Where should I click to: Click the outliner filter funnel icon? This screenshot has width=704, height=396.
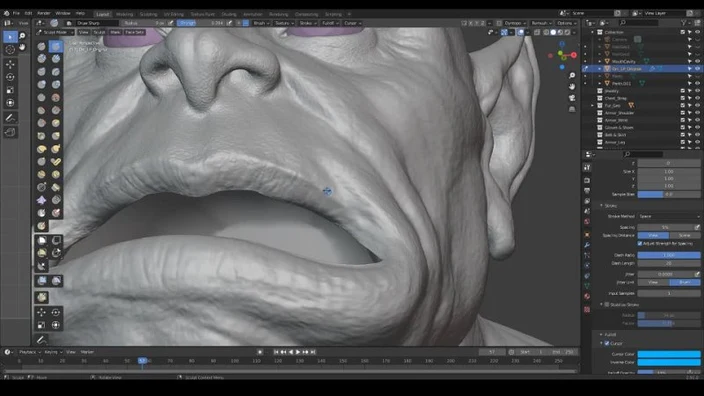[x=683, y=22]
